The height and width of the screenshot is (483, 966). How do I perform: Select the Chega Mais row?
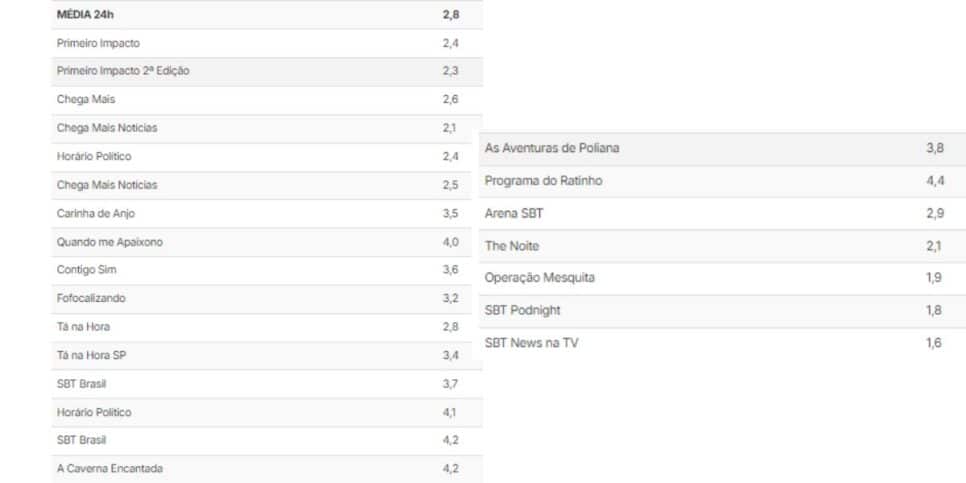point(267,100)
